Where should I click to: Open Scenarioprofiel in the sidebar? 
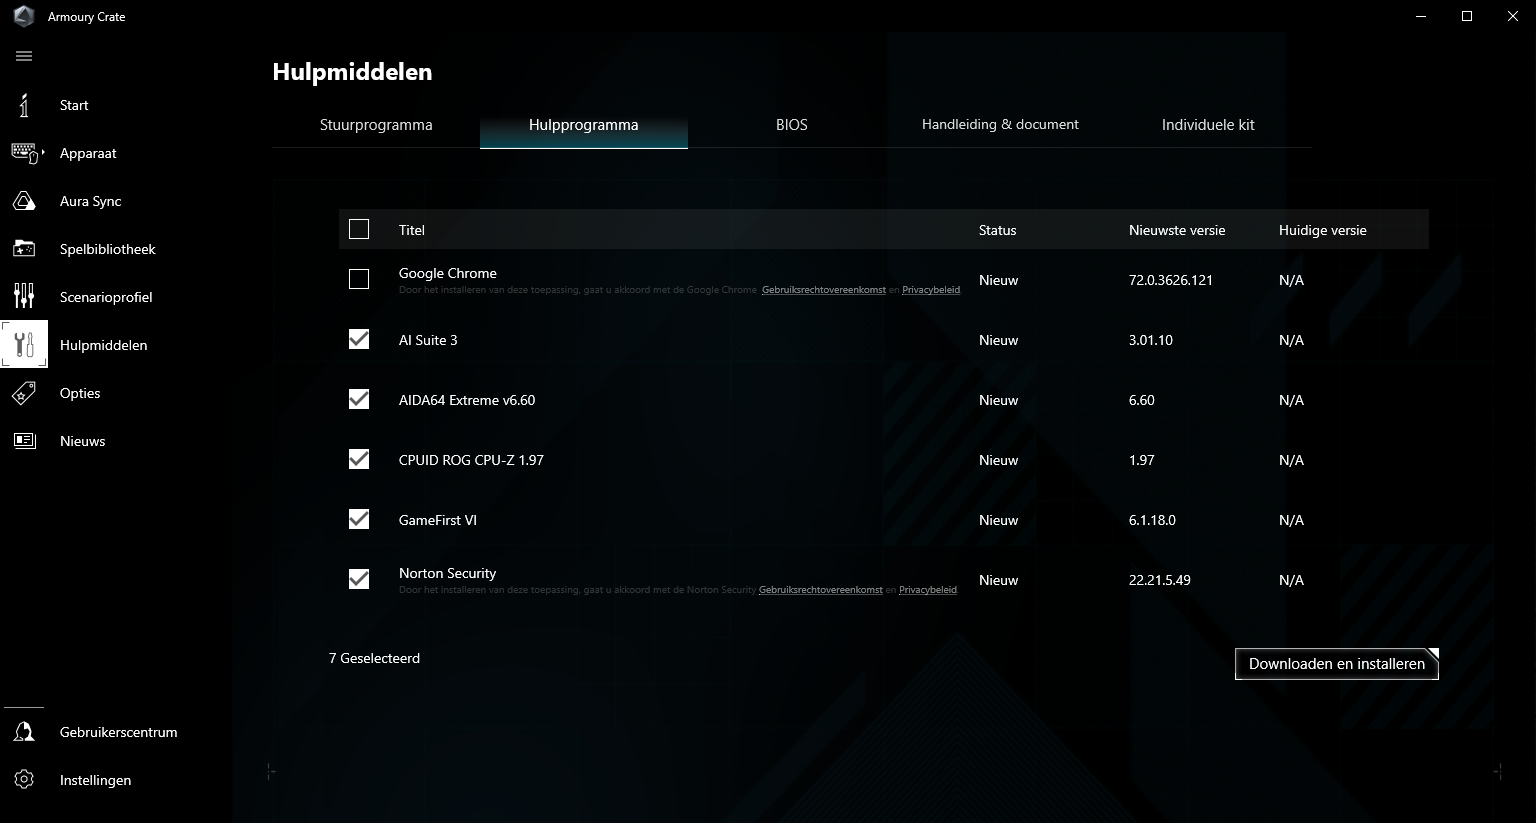click(106, 297)
